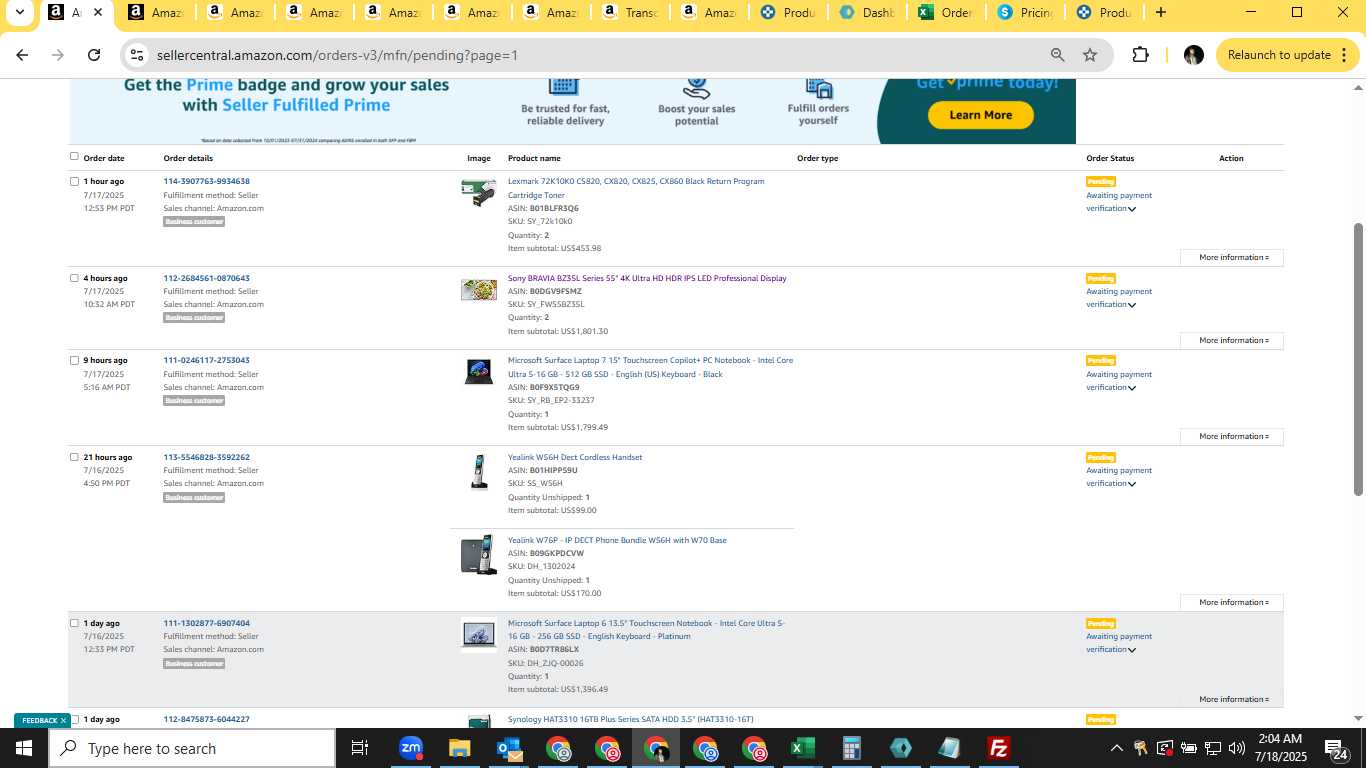Bookmark this page with the star icon

click(x=1090, y=55)
